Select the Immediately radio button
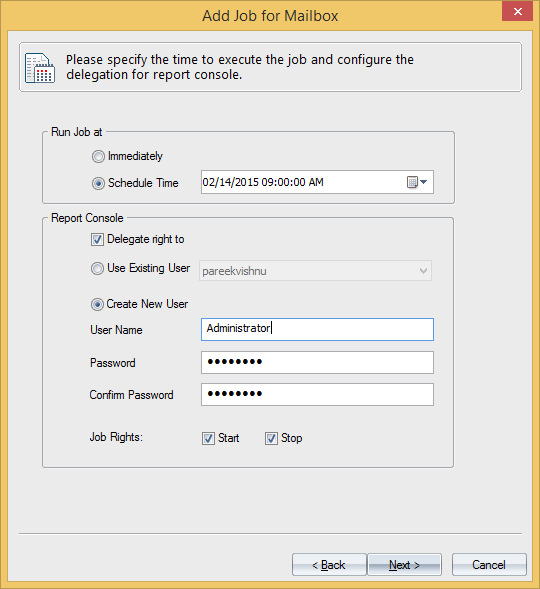The image size is (540, 589). coord(98,156)
